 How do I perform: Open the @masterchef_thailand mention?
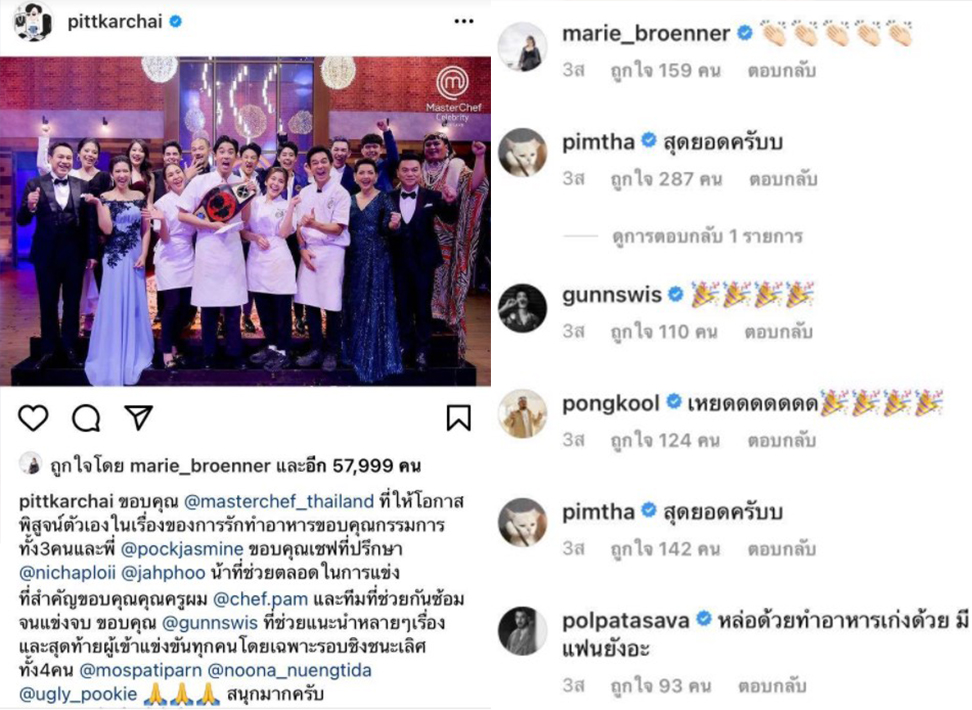(x=279, y=501)
